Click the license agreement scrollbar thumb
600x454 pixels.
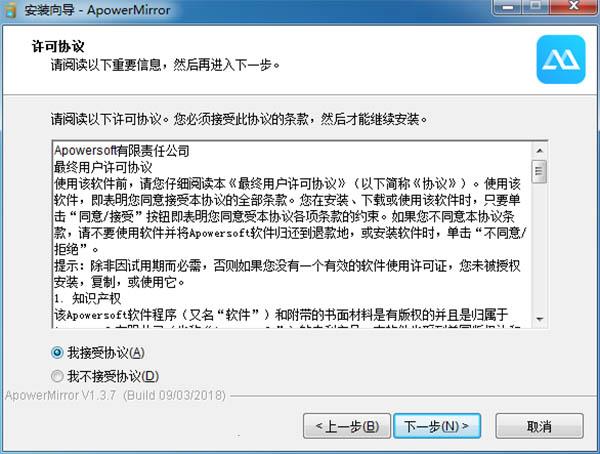click(x=540, y=171)
